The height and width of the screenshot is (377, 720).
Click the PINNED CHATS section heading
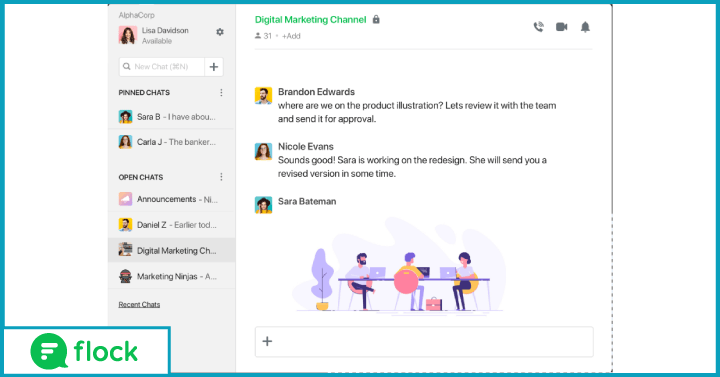pos(144,92)
